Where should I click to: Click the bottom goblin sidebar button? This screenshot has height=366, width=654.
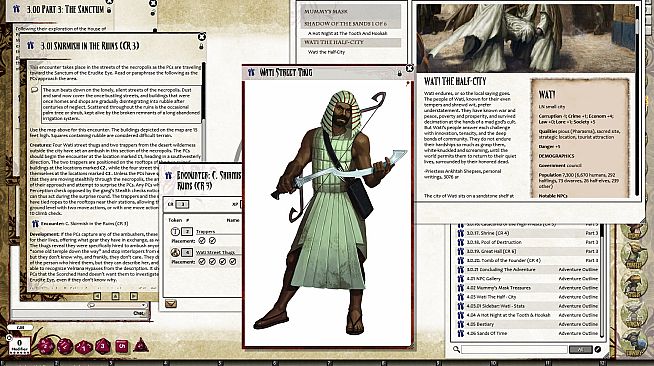tap(633, 343)
